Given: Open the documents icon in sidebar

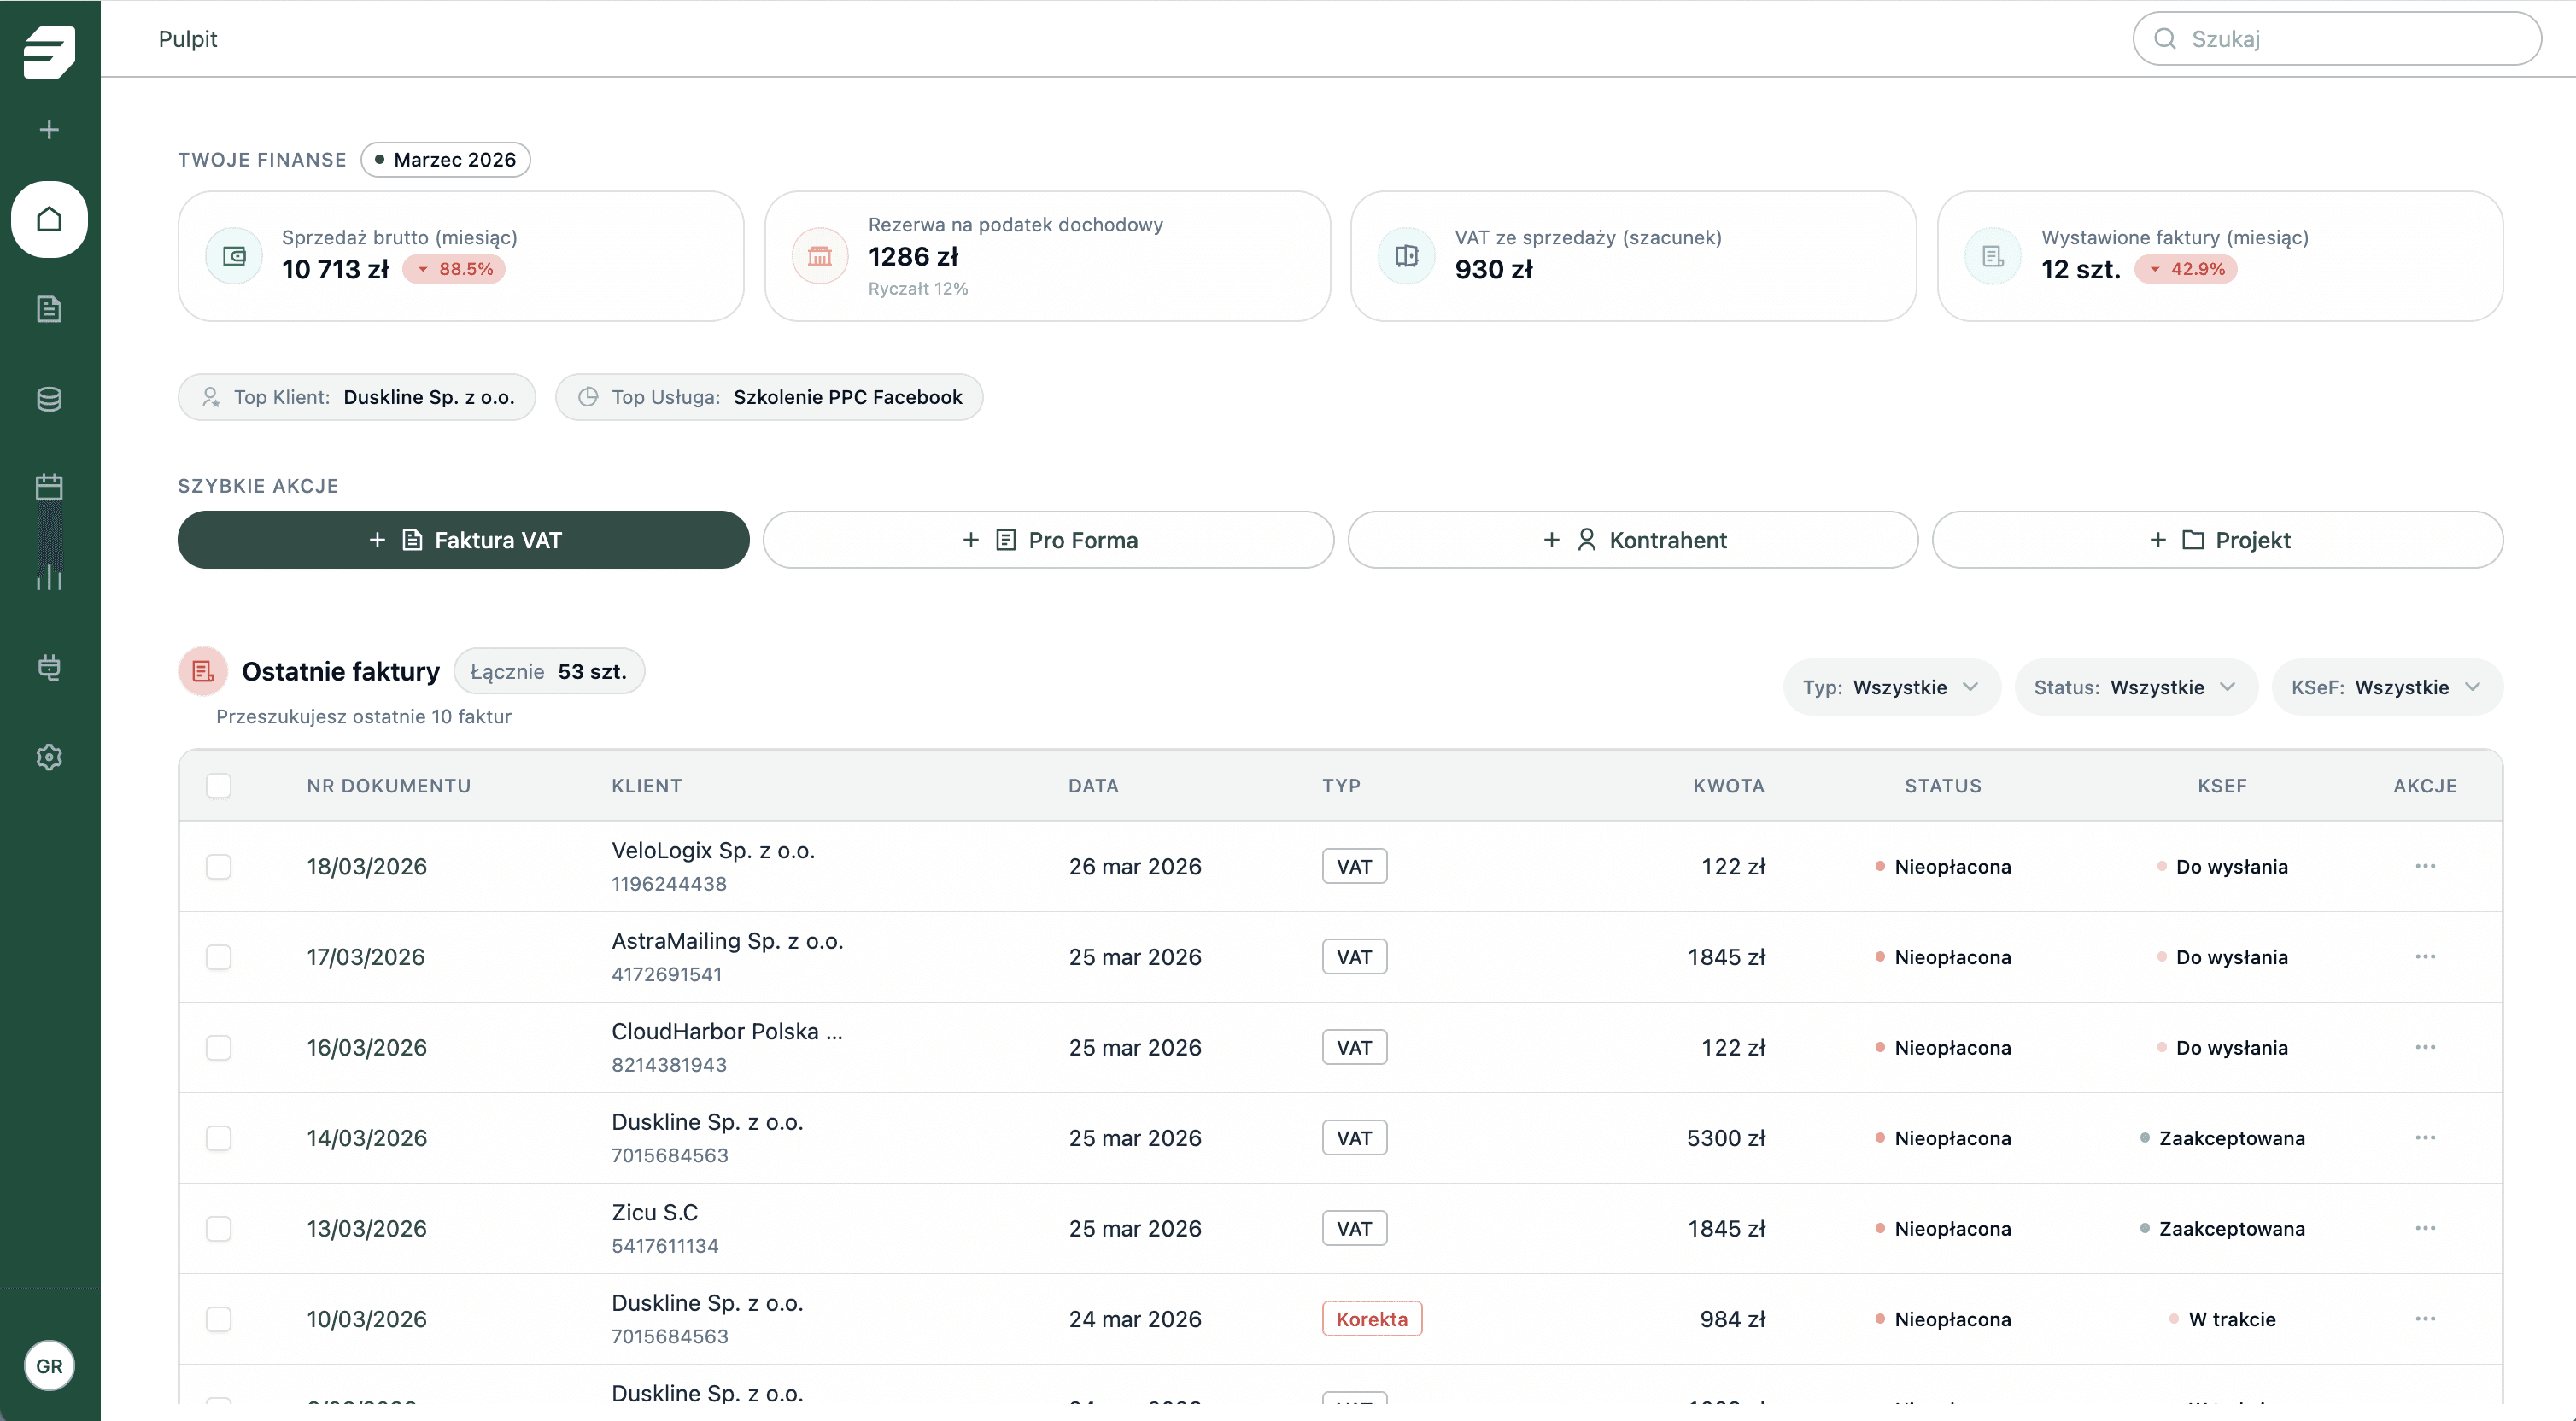Looking at the screenshot, I should (49, 309).
